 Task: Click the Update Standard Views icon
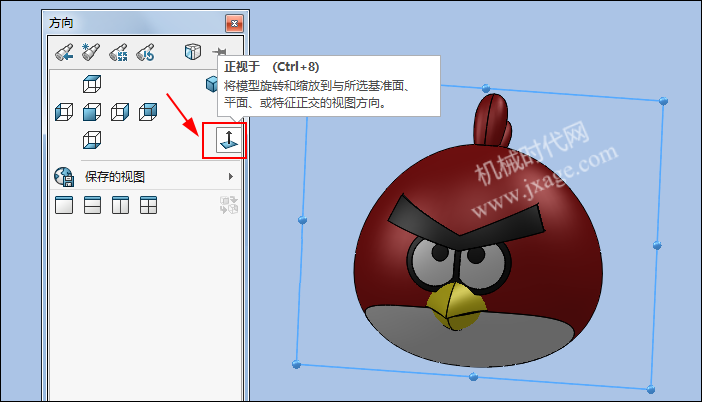(x=118, y=52)
